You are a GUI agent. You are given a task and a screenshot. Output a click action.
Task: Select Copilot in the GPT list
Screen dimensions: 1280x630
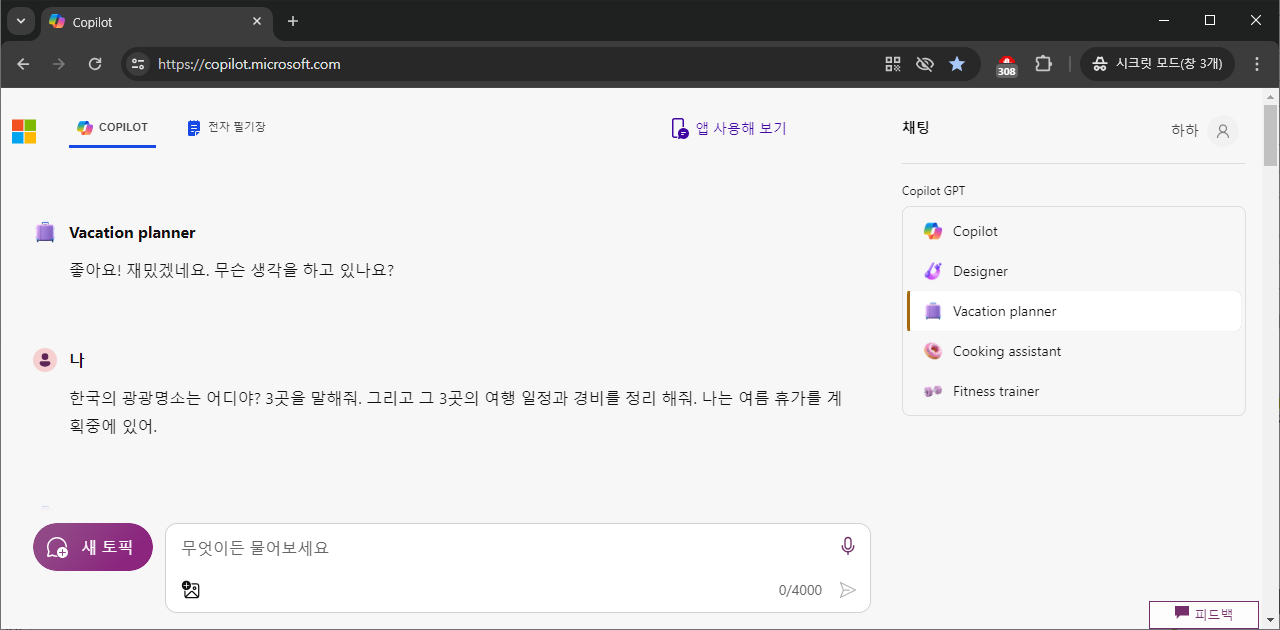coord(1074,231)
